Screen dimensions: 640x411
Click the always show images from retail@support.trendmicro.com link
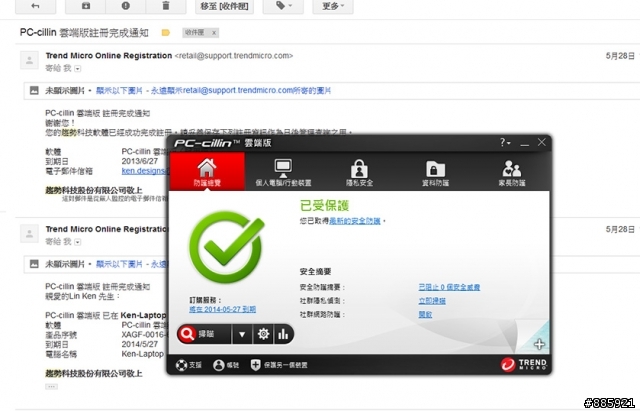241,91
